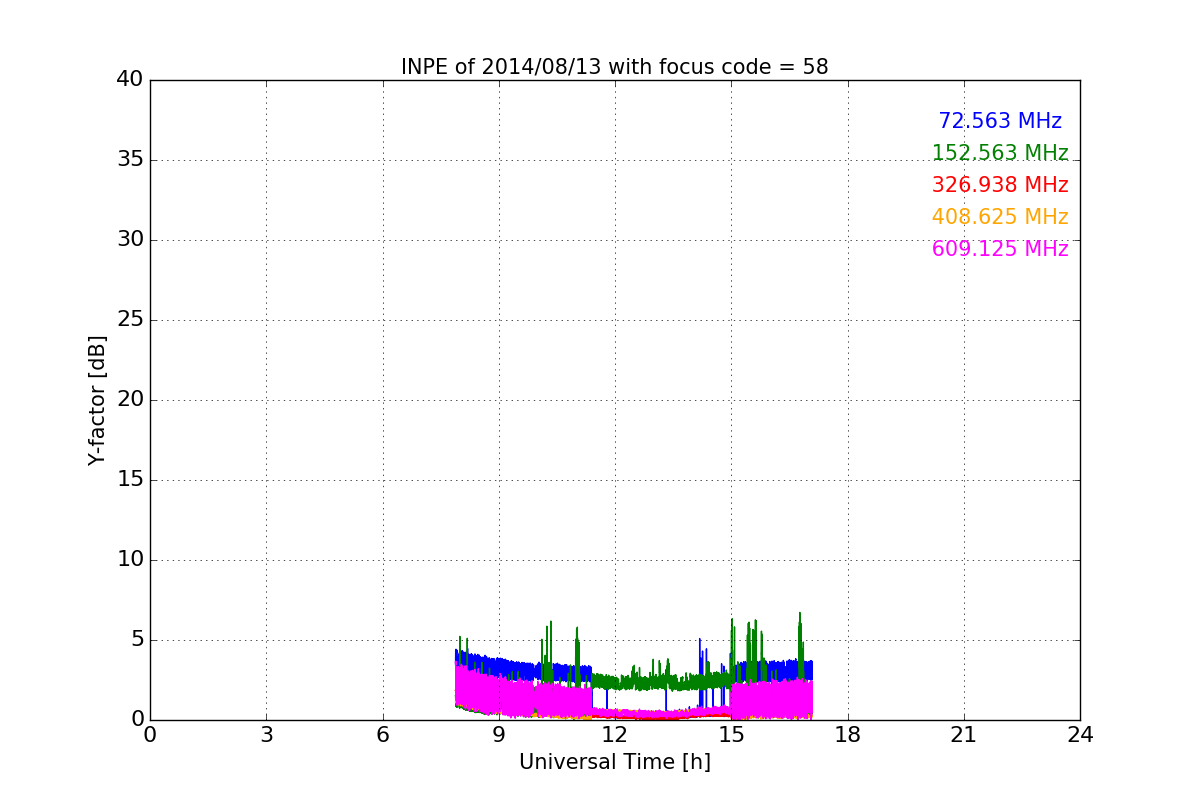Viewport: 1200px width, 800px height.
Task: Click x-axis tick label 9
Action: 499,735
